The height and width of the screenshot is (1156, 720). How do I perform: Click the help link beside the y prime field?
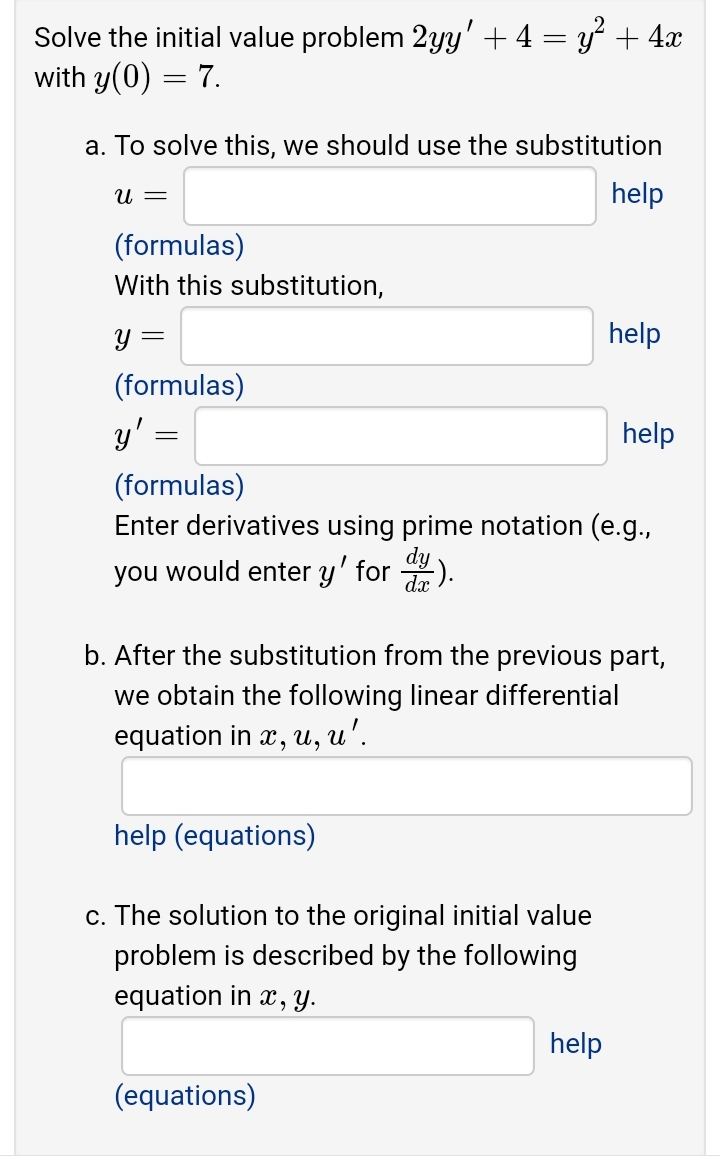tap(646, 435)
